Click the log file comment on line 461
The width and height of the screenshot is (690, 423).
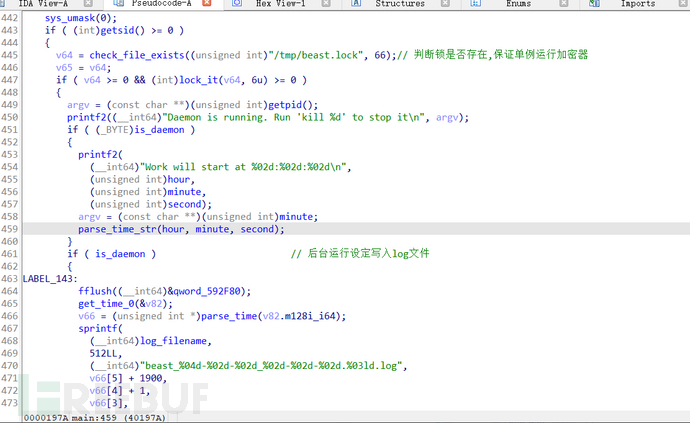tap(360, 254)
